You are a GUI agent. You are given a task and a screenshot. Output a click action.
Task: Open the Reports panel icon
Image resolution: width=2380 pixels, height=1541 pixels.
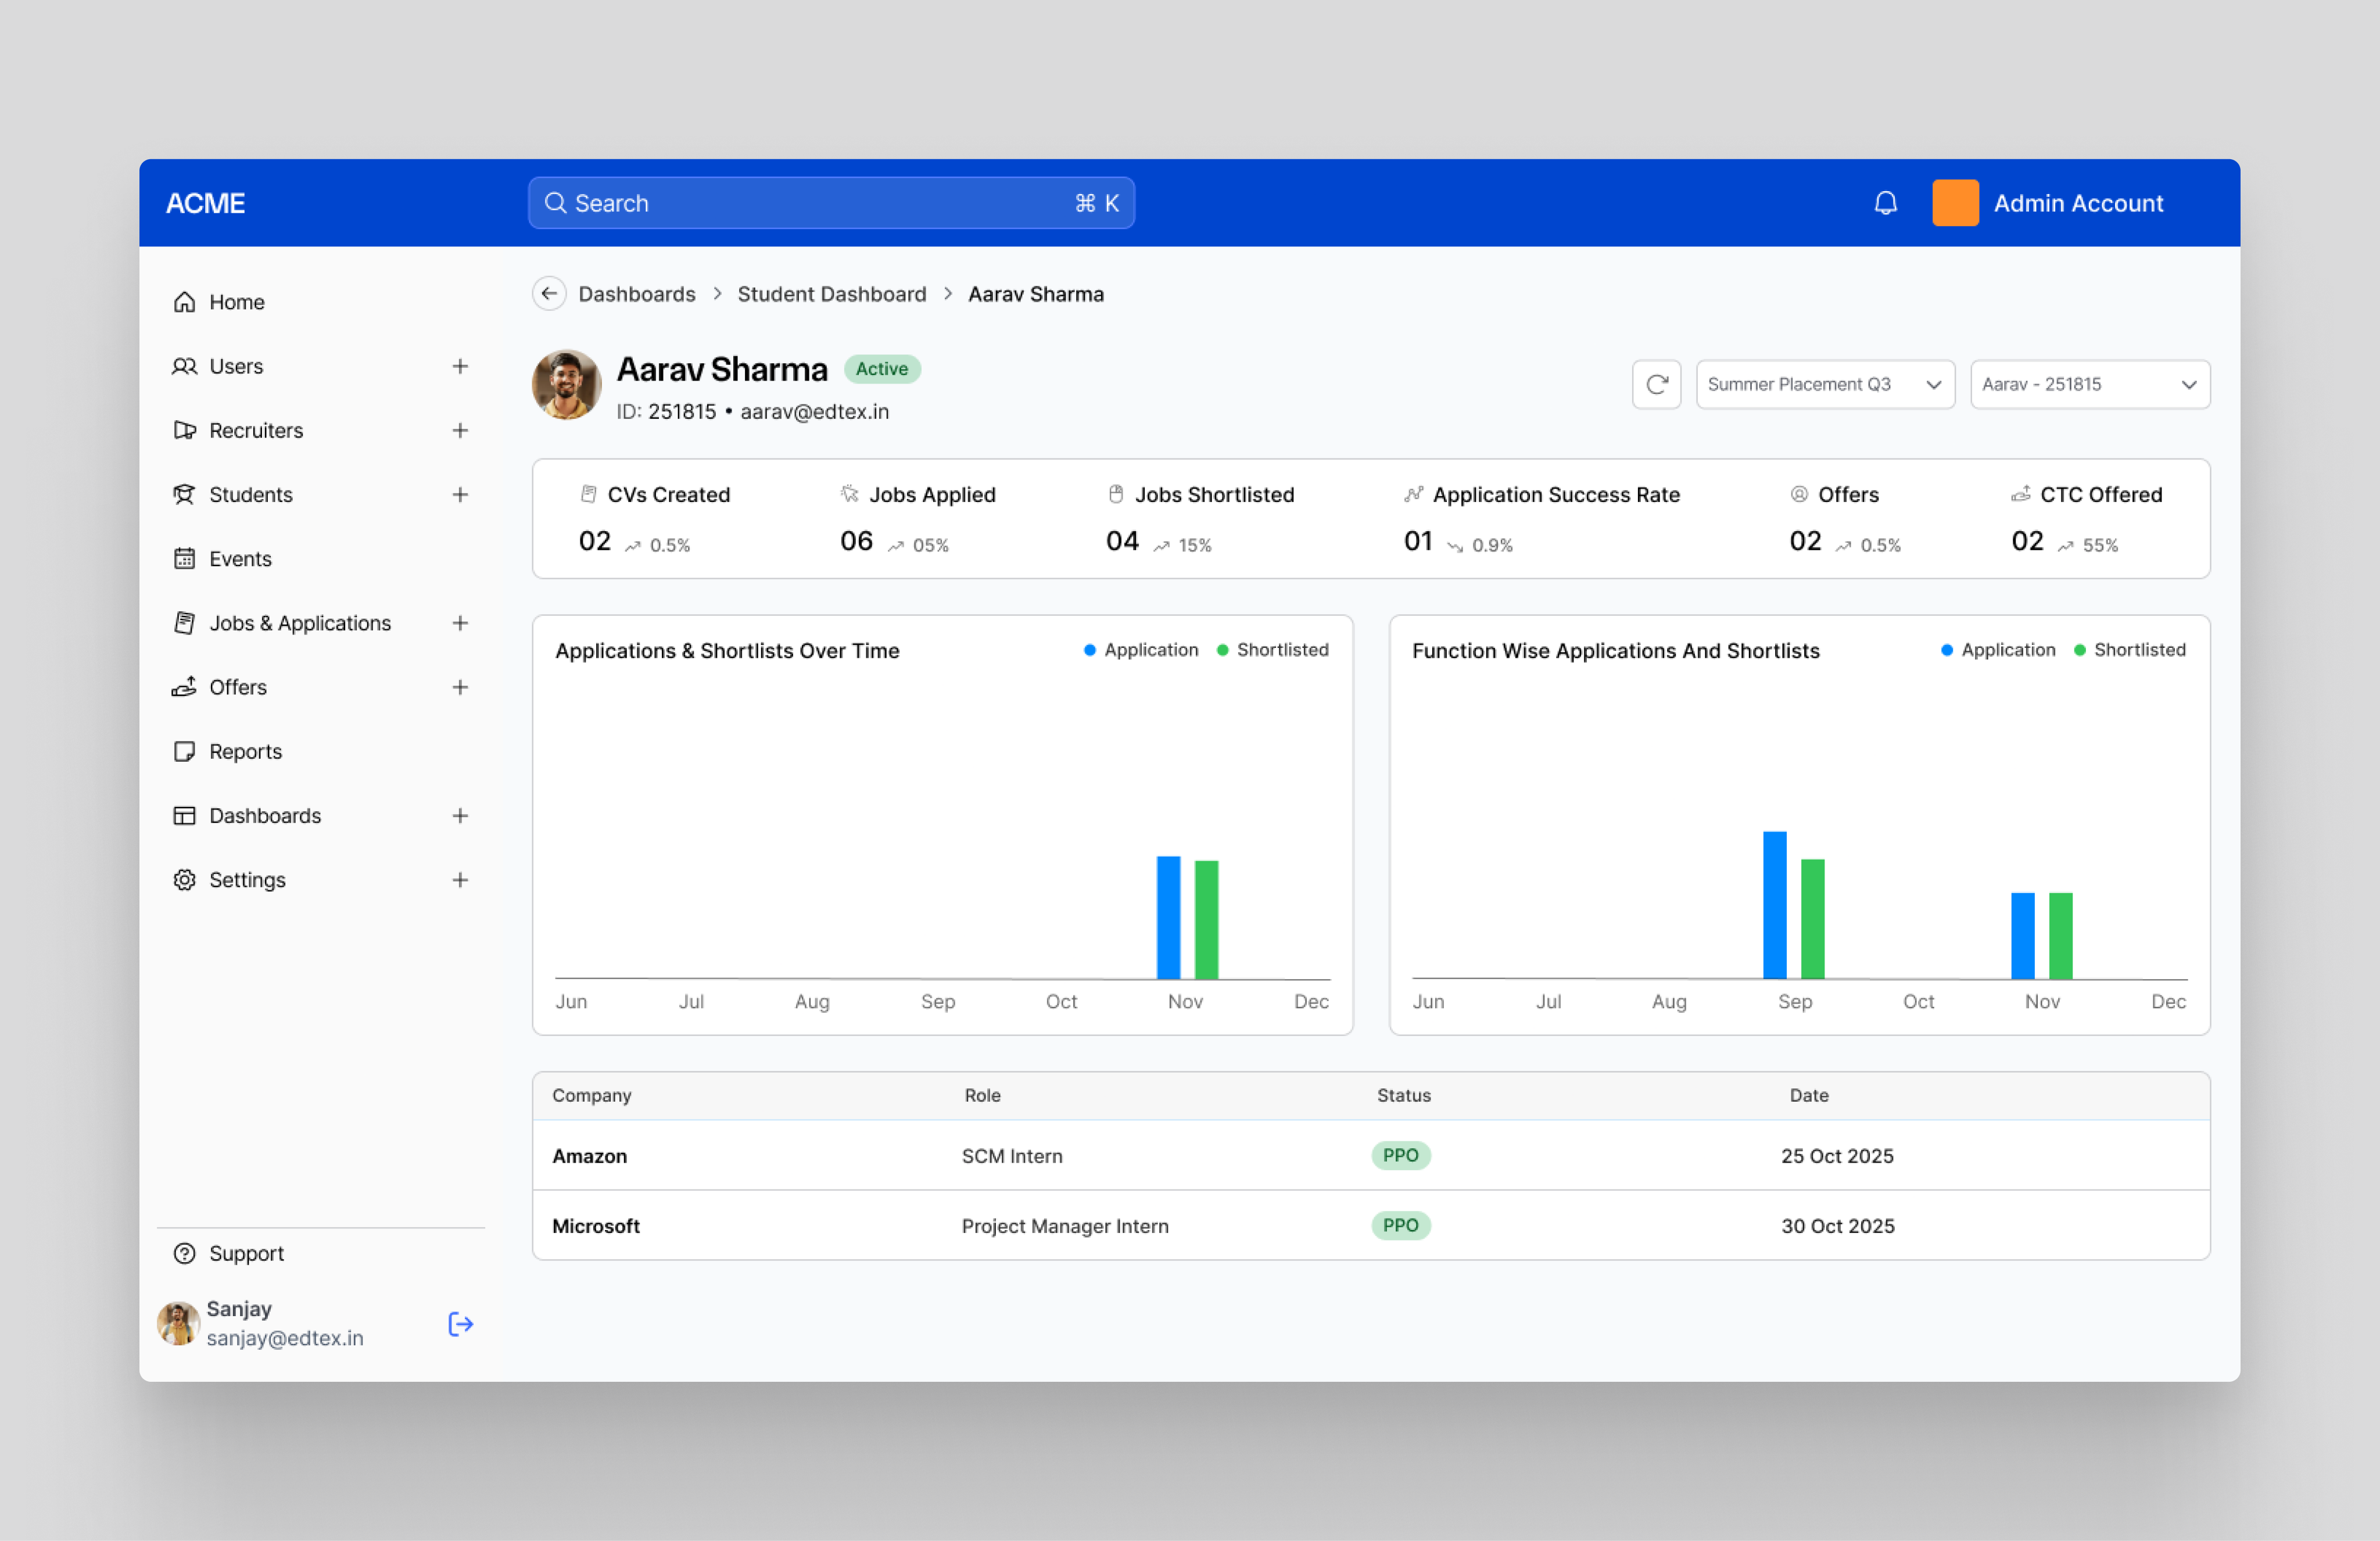point(185,751)
